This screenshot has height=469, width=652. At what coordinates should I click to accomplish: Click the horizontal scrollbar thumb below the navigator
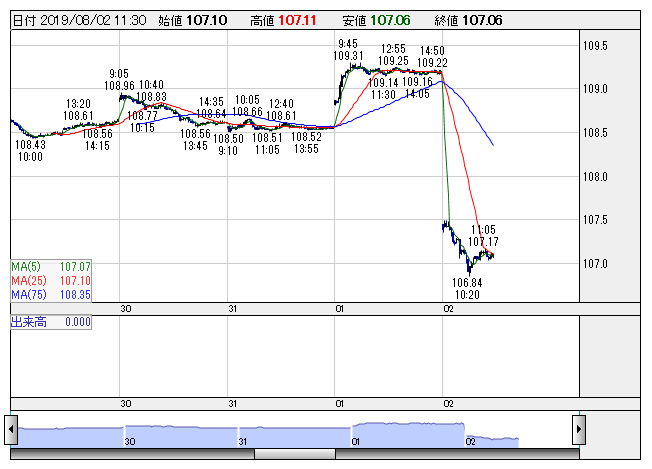(x=295, y=454)
